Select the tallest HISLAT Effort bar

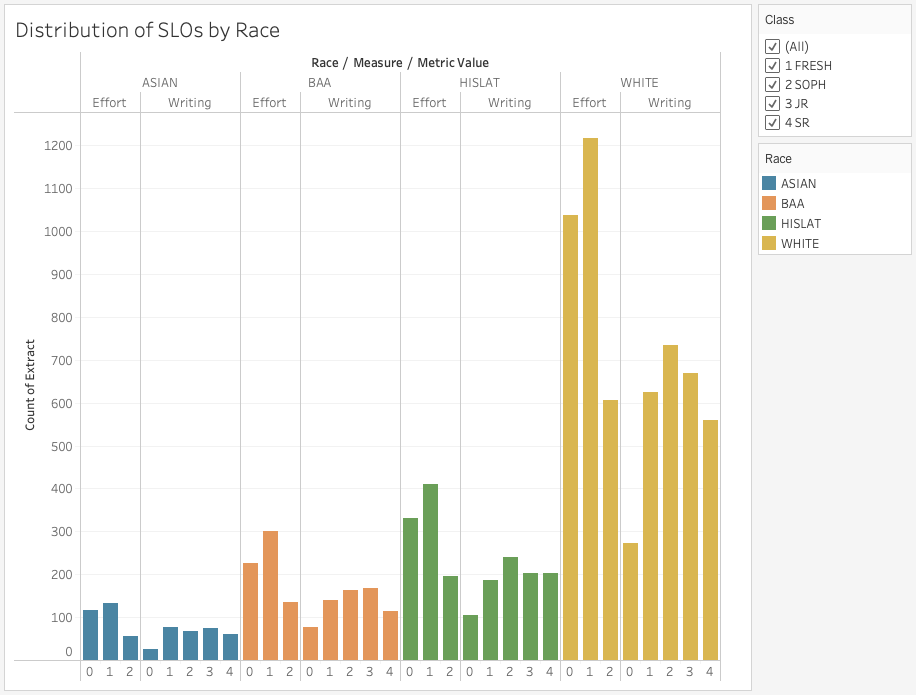tap(430, 572)
